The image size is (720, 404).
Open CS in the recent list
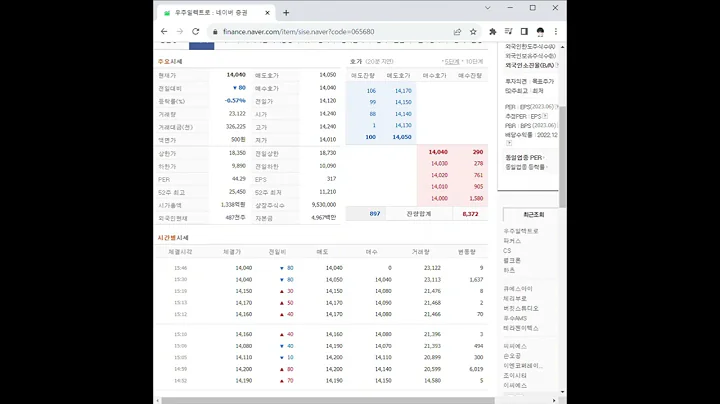click(x=507, y=251)
